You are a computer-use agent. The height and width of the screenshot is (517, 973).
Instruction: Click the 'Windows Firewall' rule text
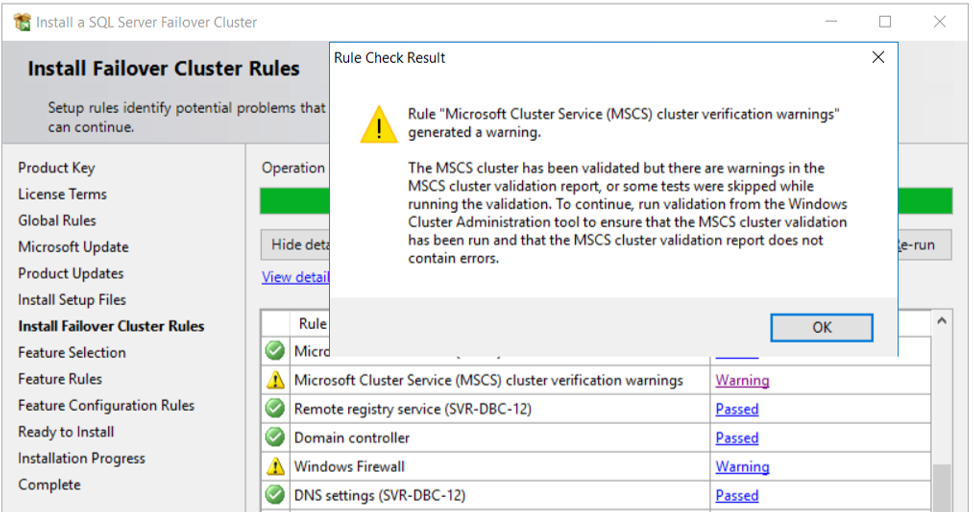(349, 466)
